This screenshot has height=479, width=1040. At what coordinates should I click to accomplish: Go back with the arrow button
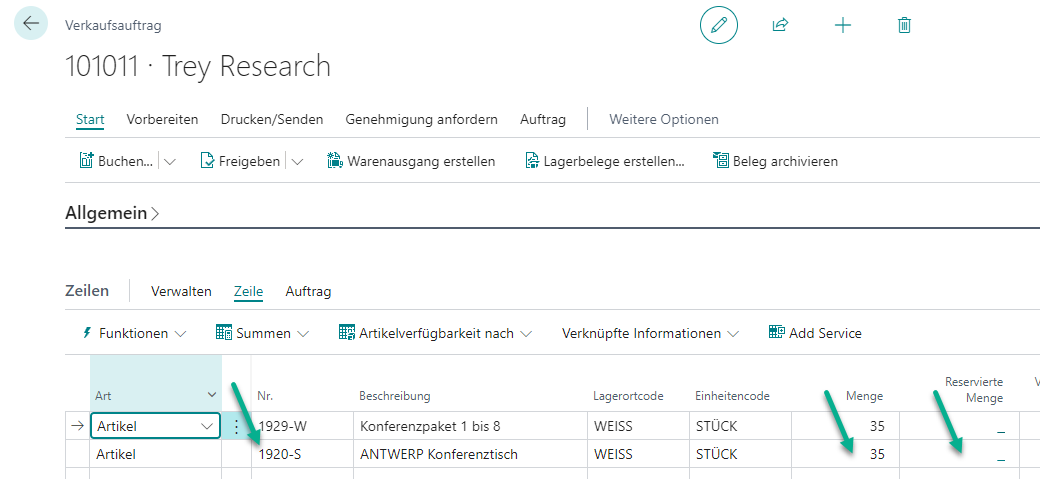(x=31, y=23)
